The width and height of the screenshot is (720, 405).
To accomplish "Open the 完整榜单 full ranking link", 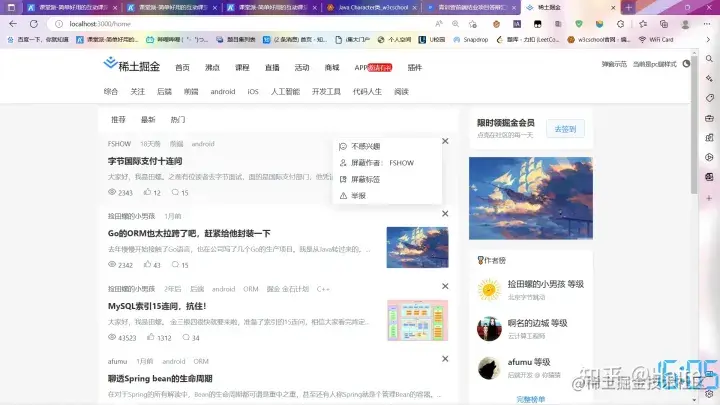I will (x=530, y=399).
